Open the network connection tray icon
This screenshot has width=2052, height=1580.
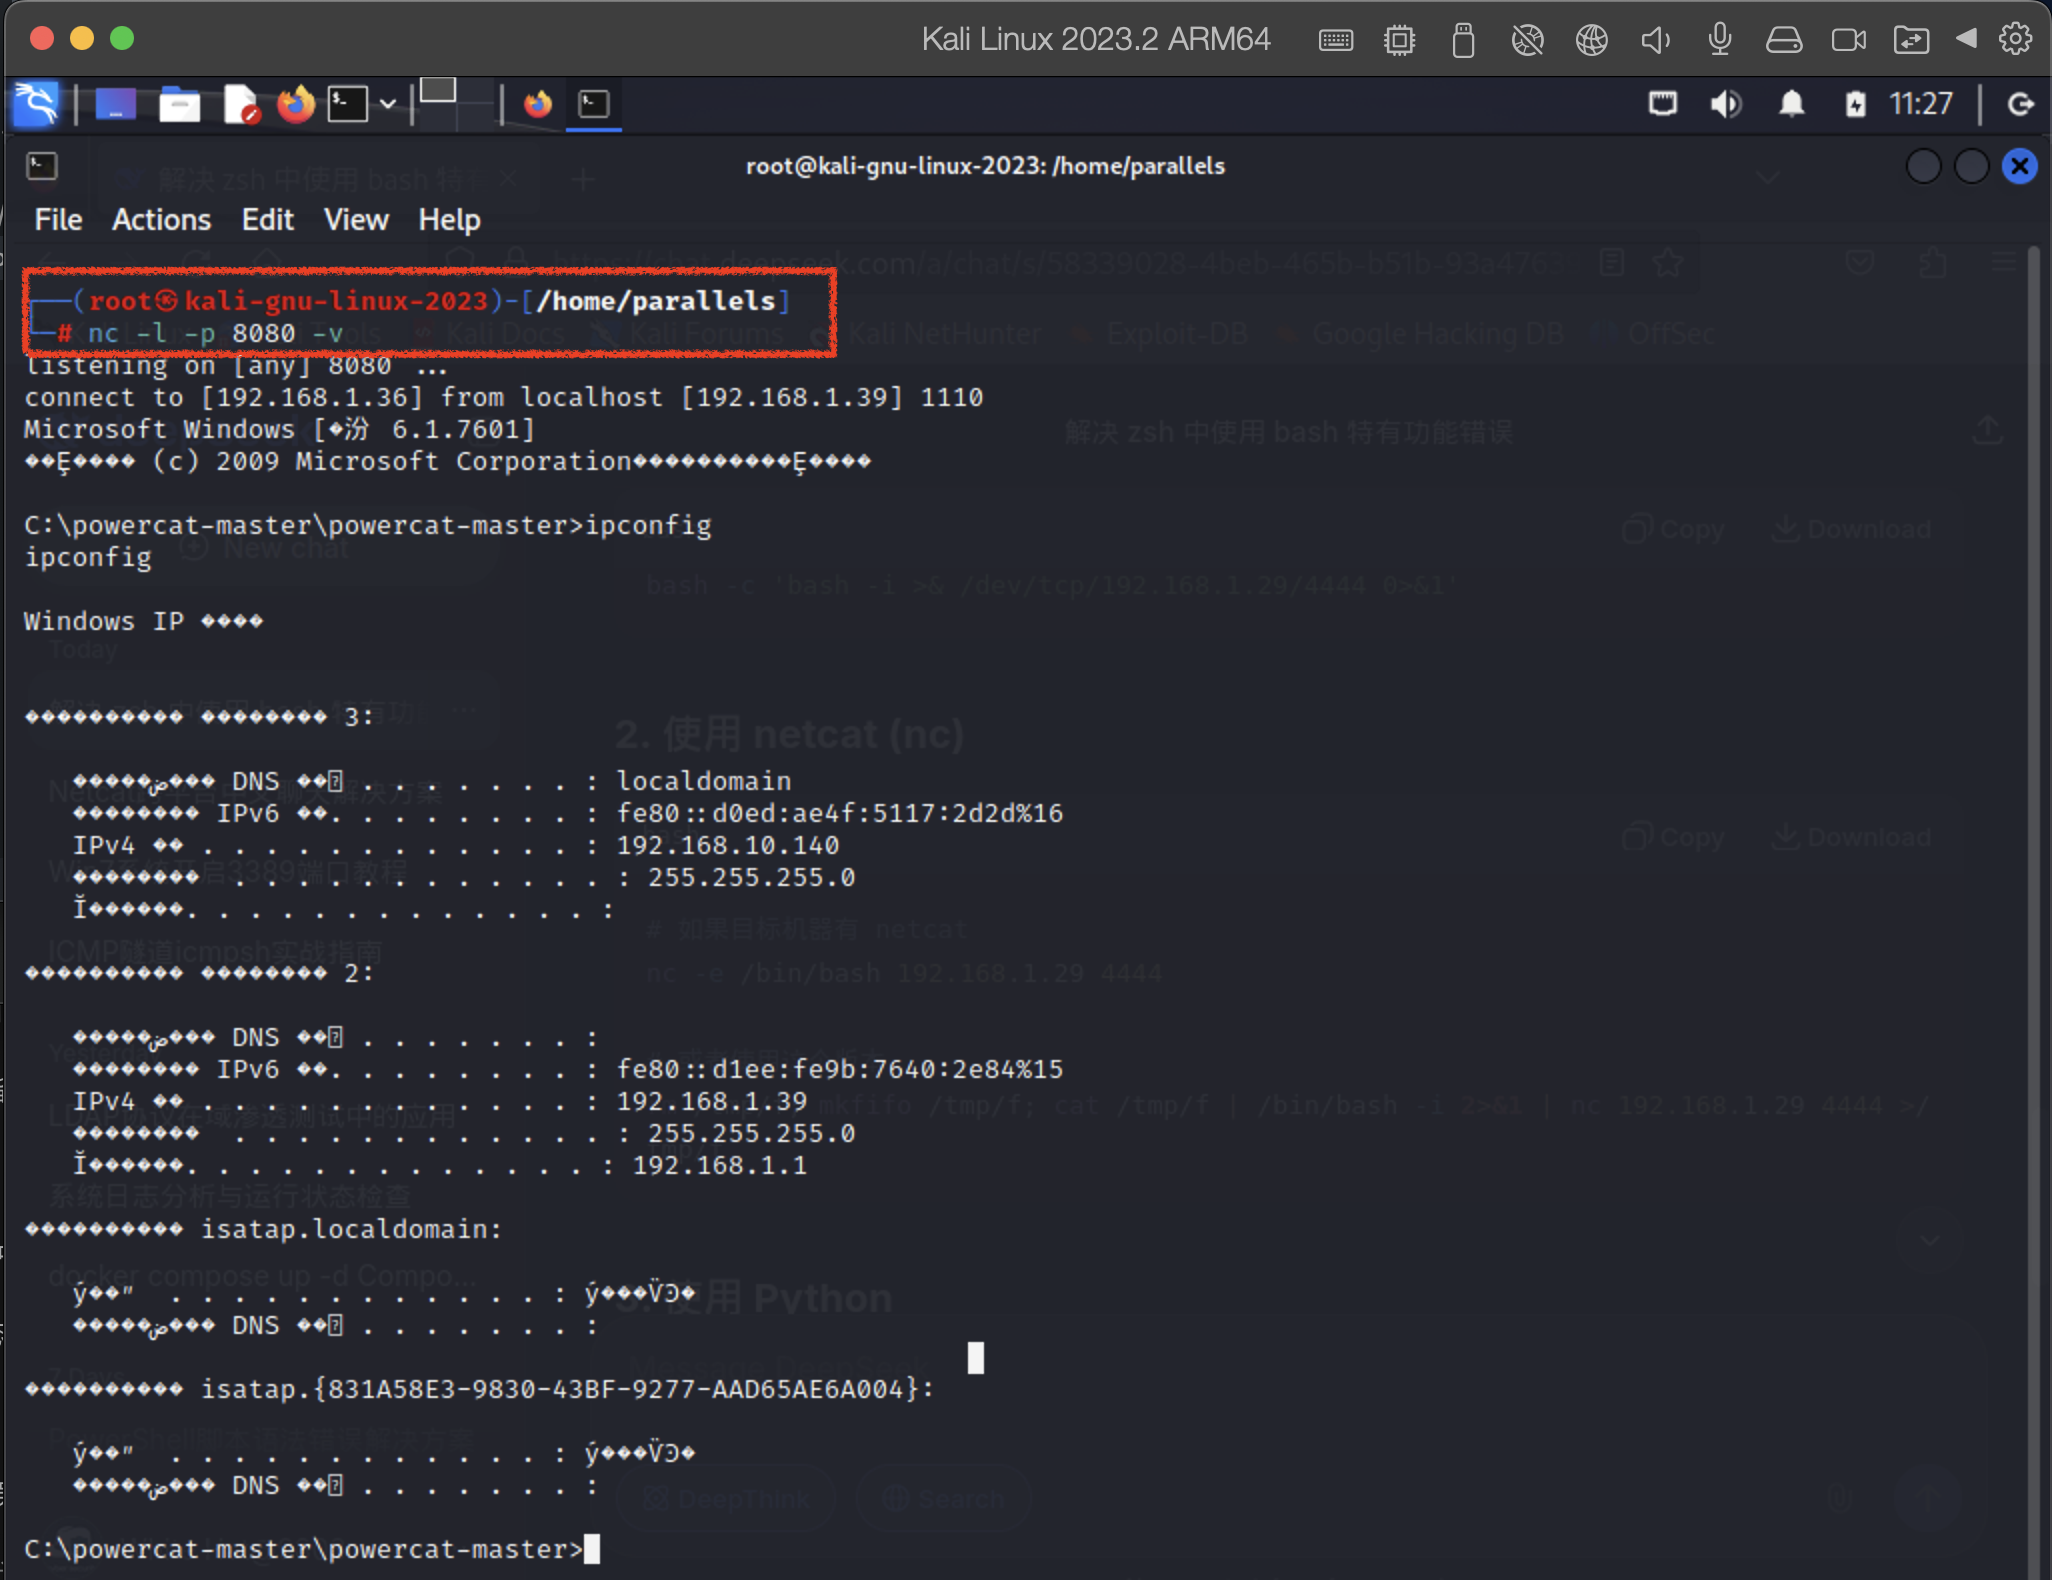tap(1663, 104)
